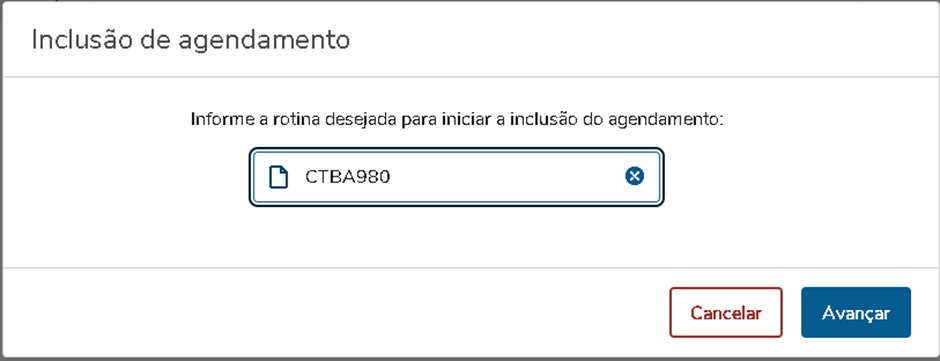940x361 pixels.
Task: Remove the entered routine using the circular X
Action: (634, 176)
